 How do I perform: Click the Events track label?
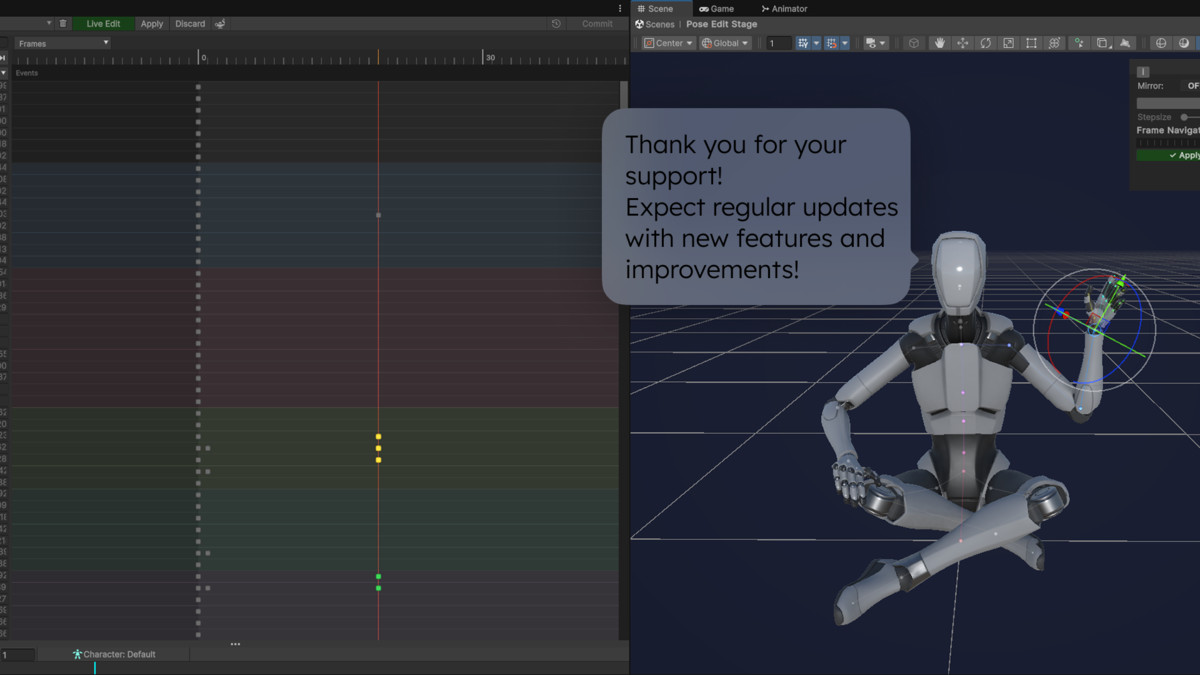click(27, 73)
